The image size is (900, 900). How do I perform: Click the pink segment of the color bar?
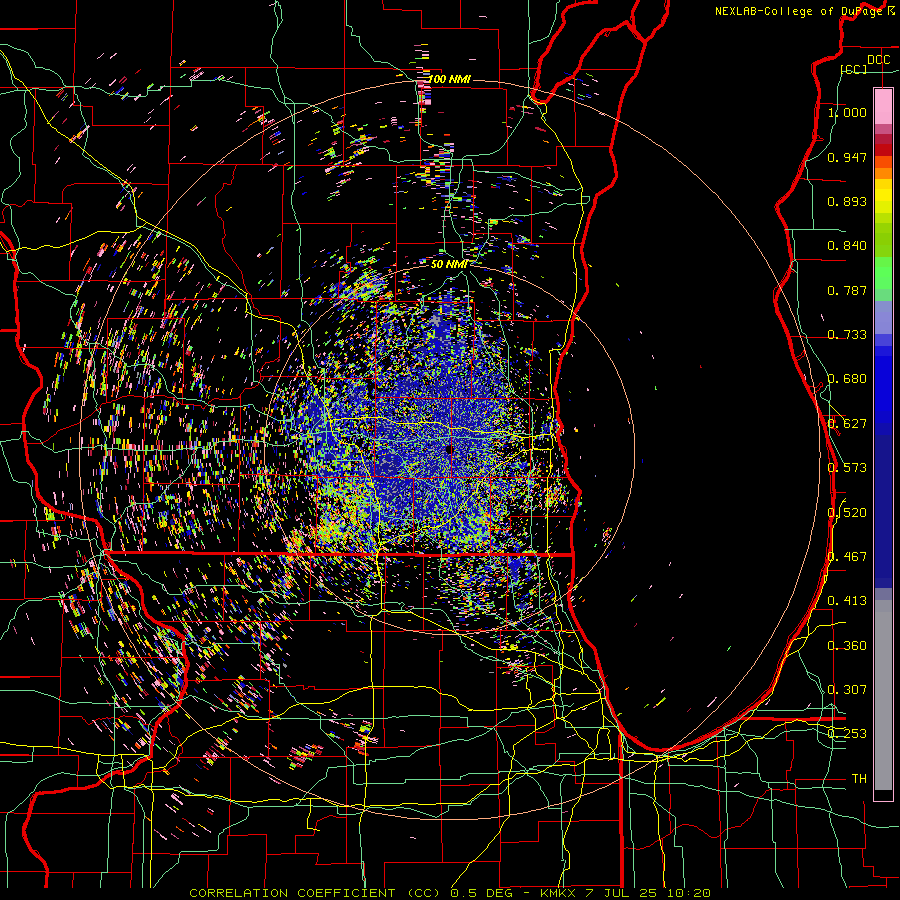coord(883,106)
